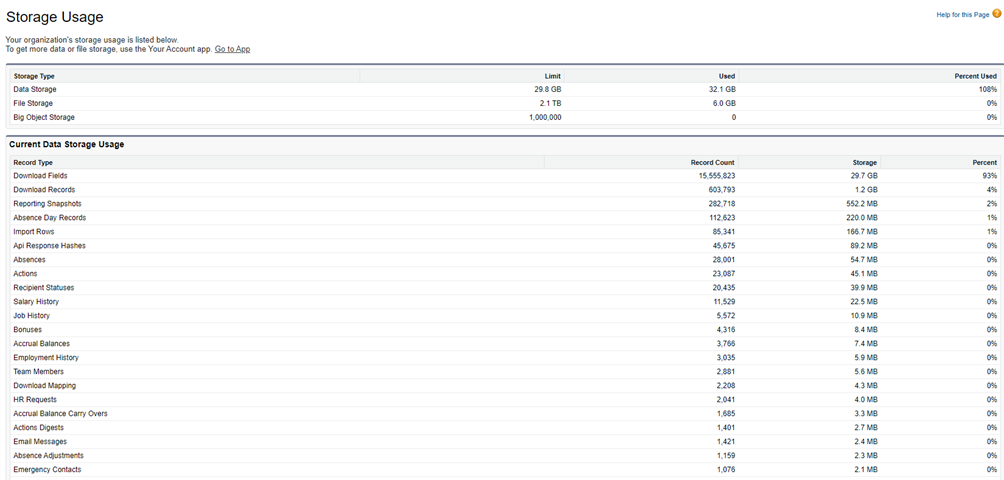Click the Go to App link
The height and width of the screenshot is (480, 1004).
point(232,49)
